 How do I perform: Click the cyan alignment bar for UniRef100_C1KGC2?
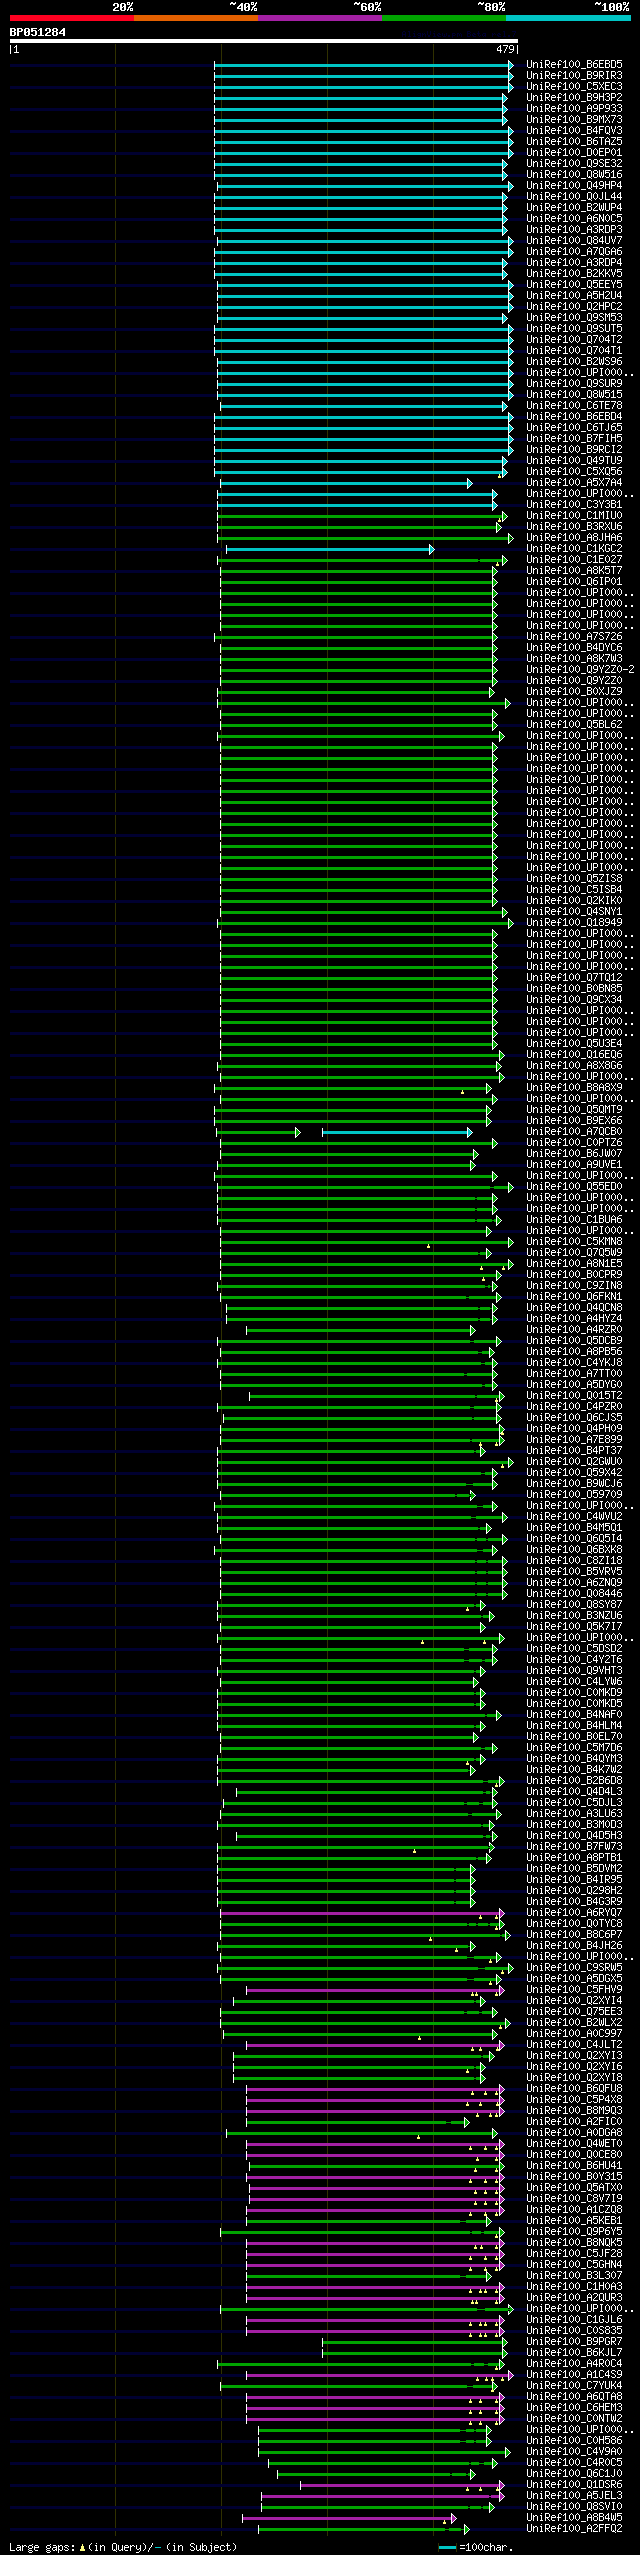(x=330, y=549)
